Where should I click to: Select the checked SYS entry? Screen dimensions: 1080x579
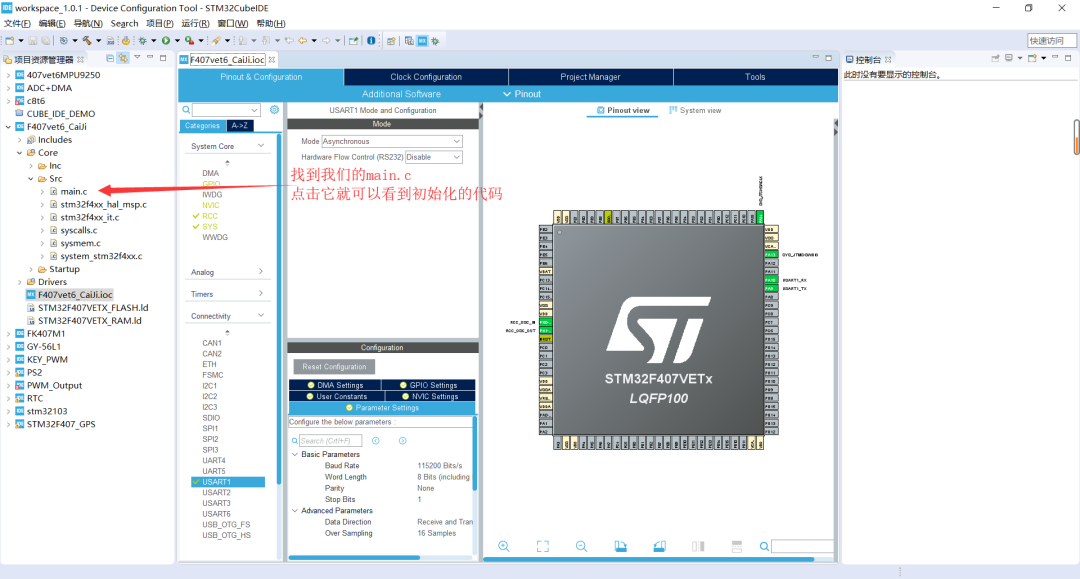[x=209, y=227]
